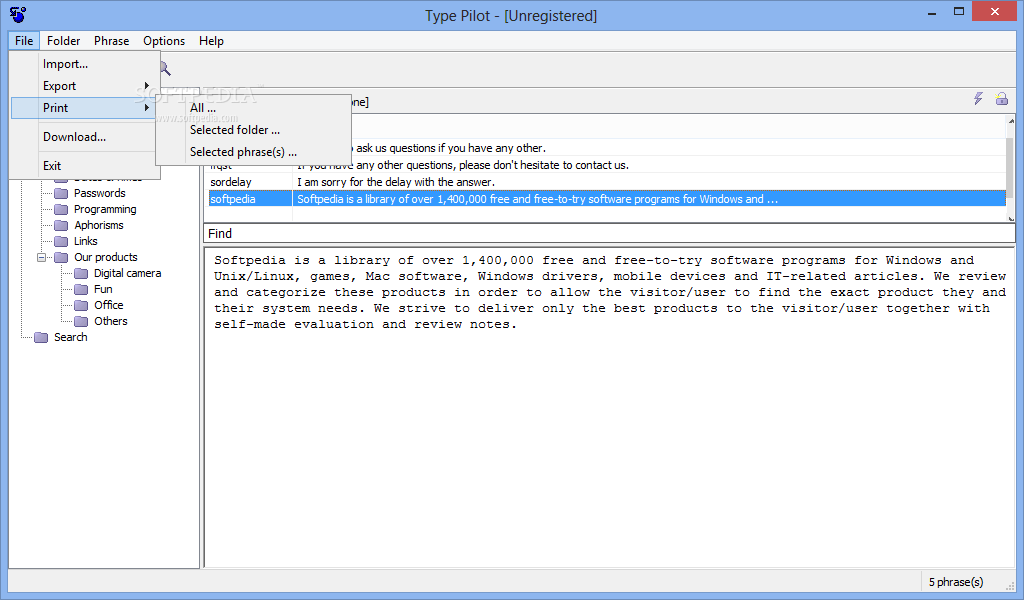The height and width of the screenshot is (600, 1024).
Task: Select the sordelay phrase row
Action: point(607,182)
